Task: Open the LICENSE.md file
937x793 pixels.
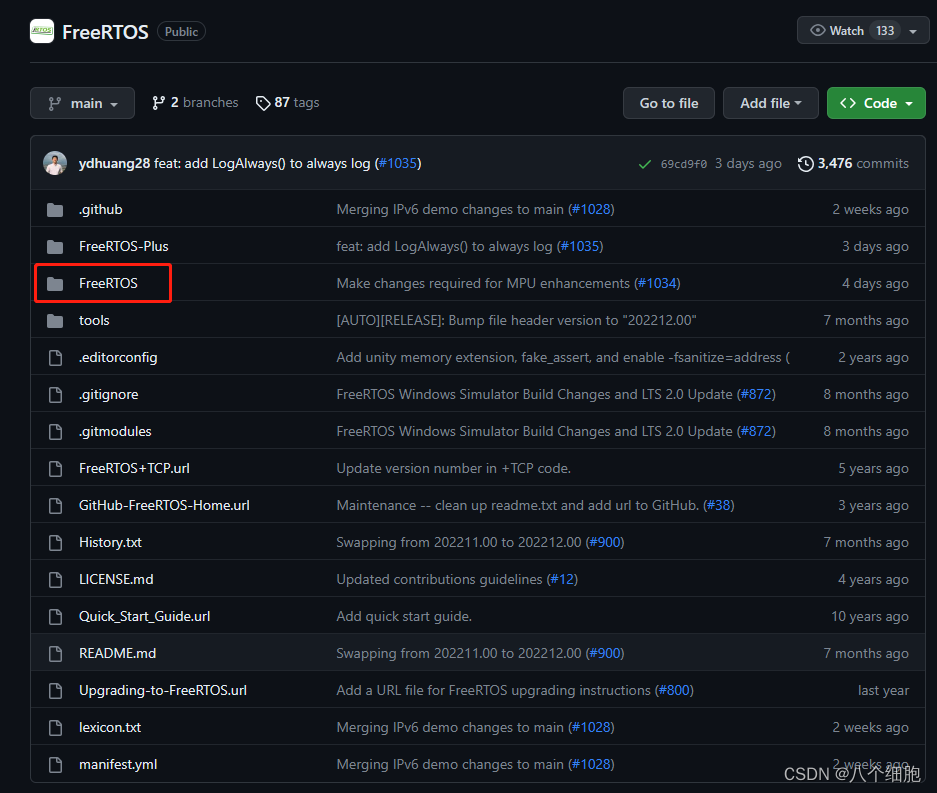Action: coord(116,580)
